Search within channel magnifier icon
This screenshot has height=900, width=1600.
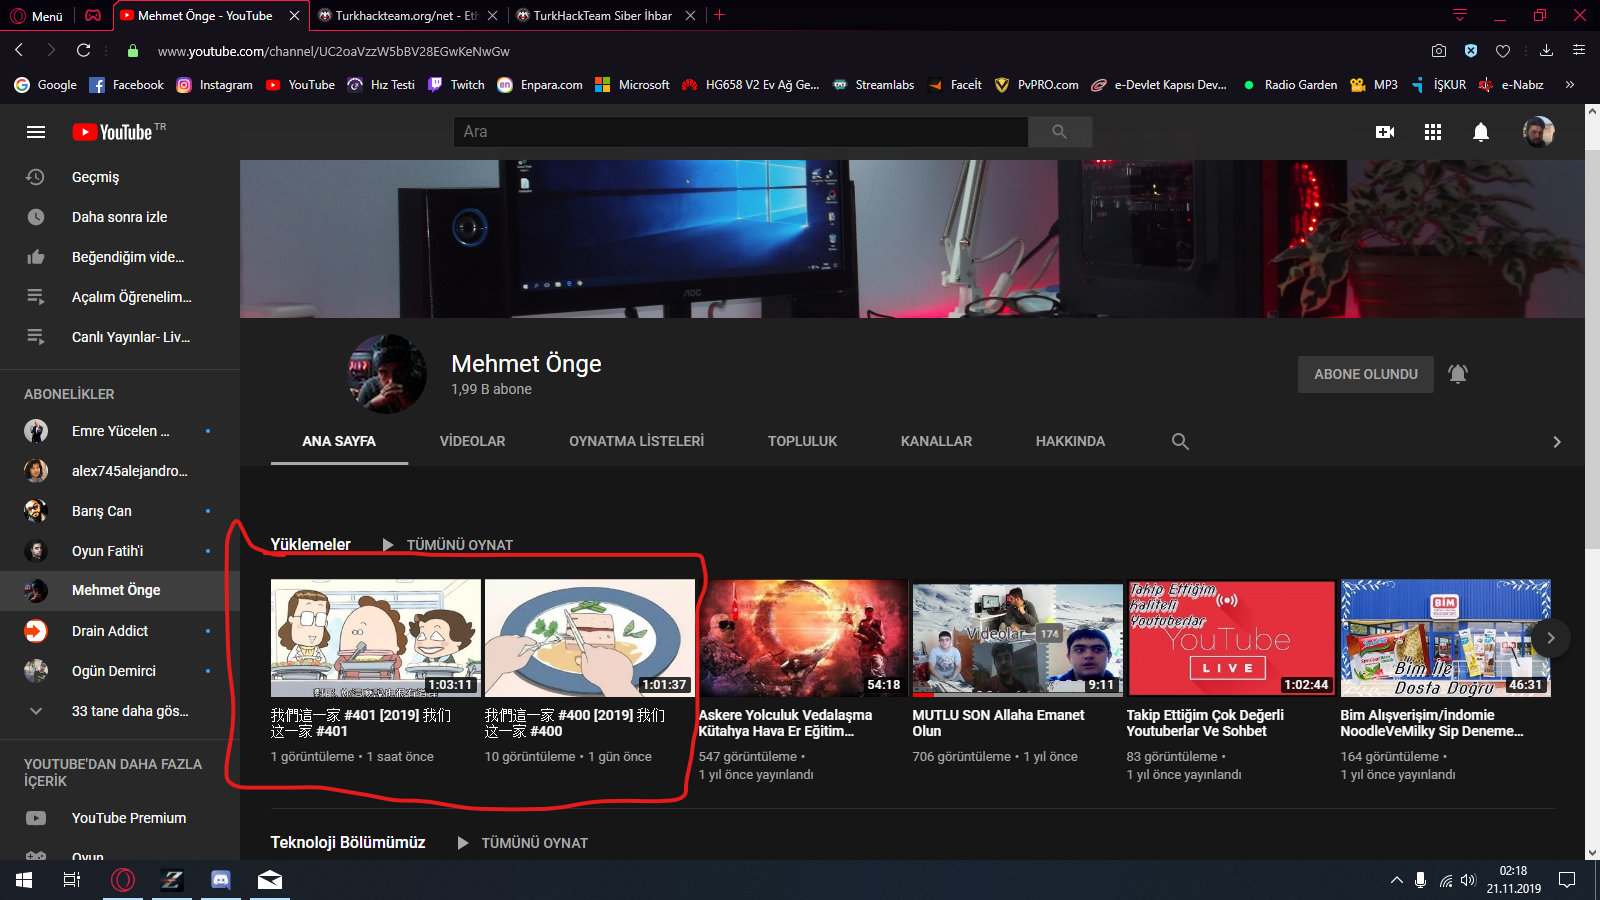tap(1180, 441)
